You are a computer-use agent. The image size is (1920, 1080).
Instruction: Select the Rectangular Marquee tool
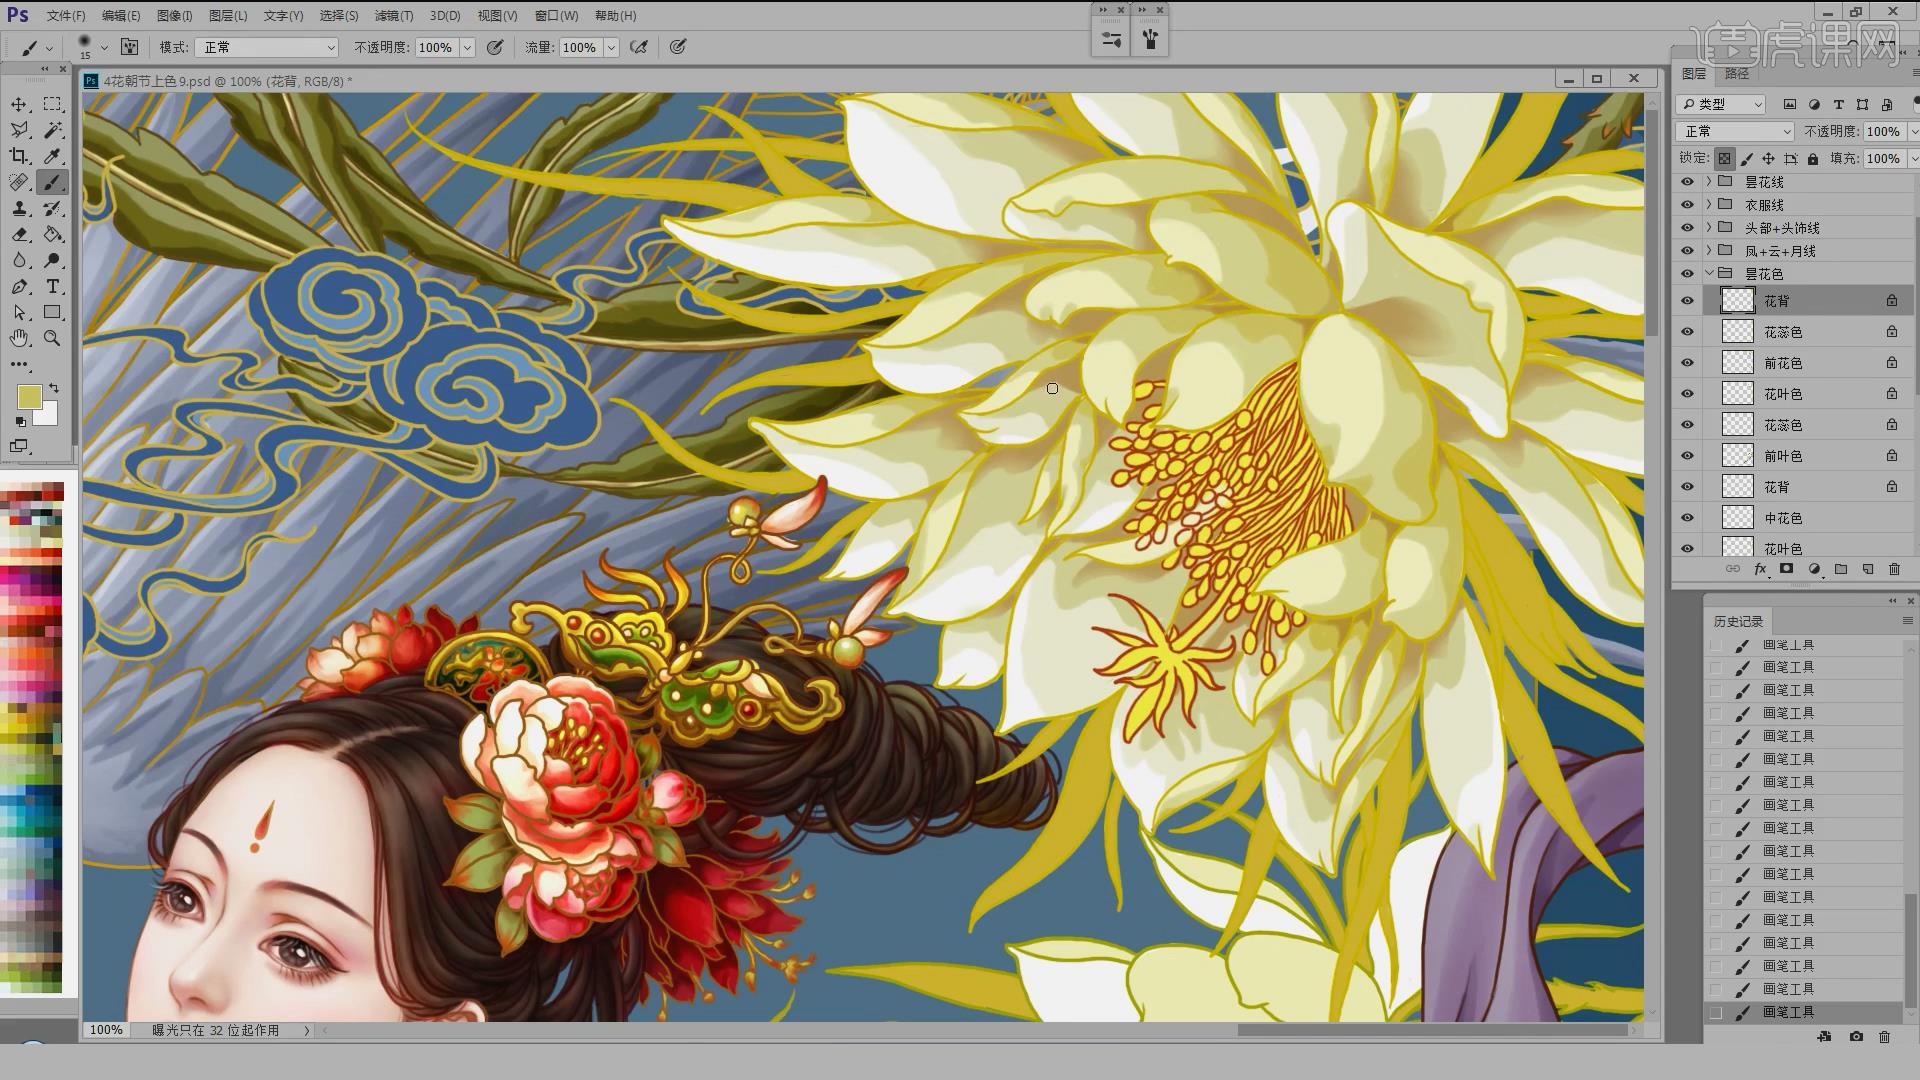53,104
